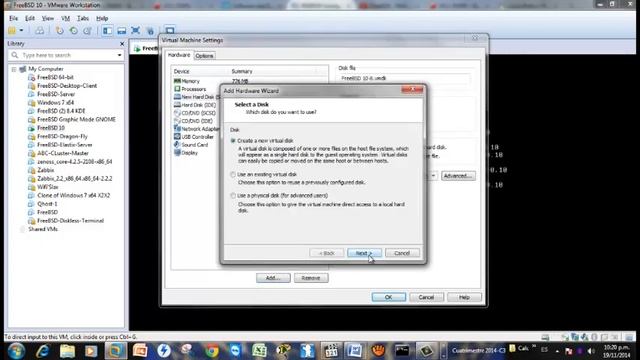Open the Help menu
This screenshot has width=640, height=360.
point(102,18)
